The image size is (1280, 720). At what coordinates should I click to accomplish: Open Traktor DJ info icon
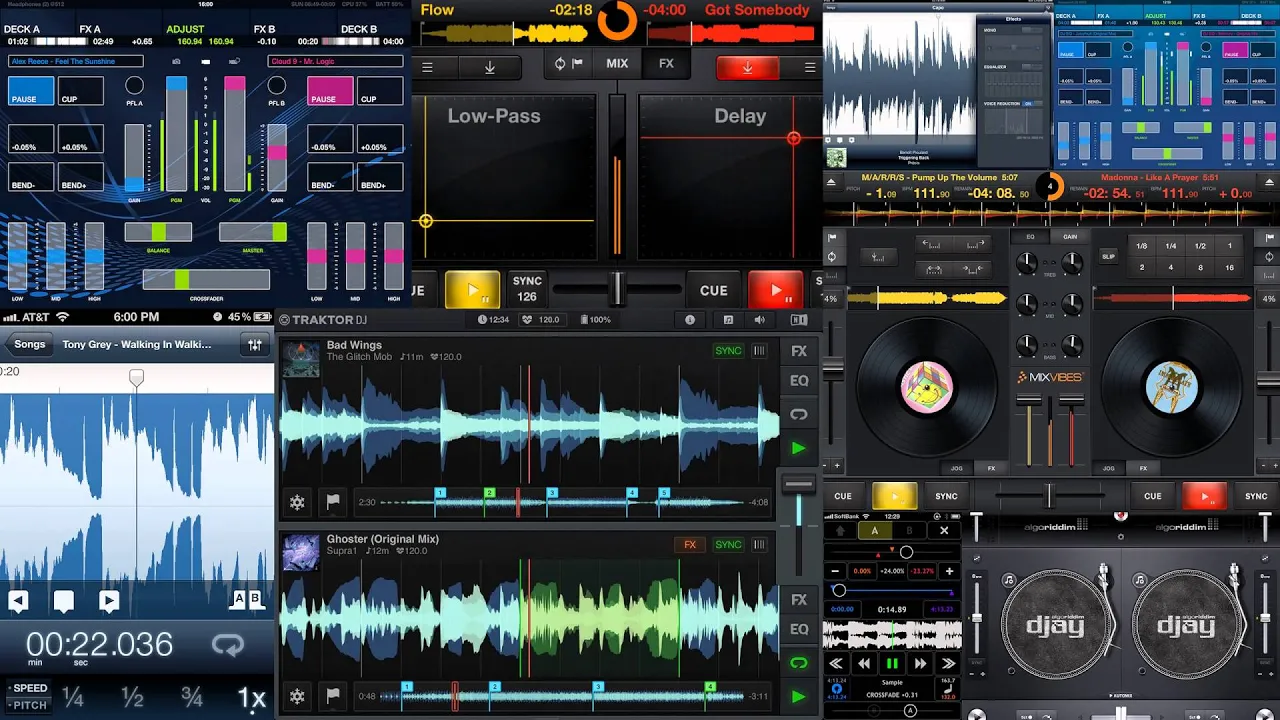(x=690, y=320)
